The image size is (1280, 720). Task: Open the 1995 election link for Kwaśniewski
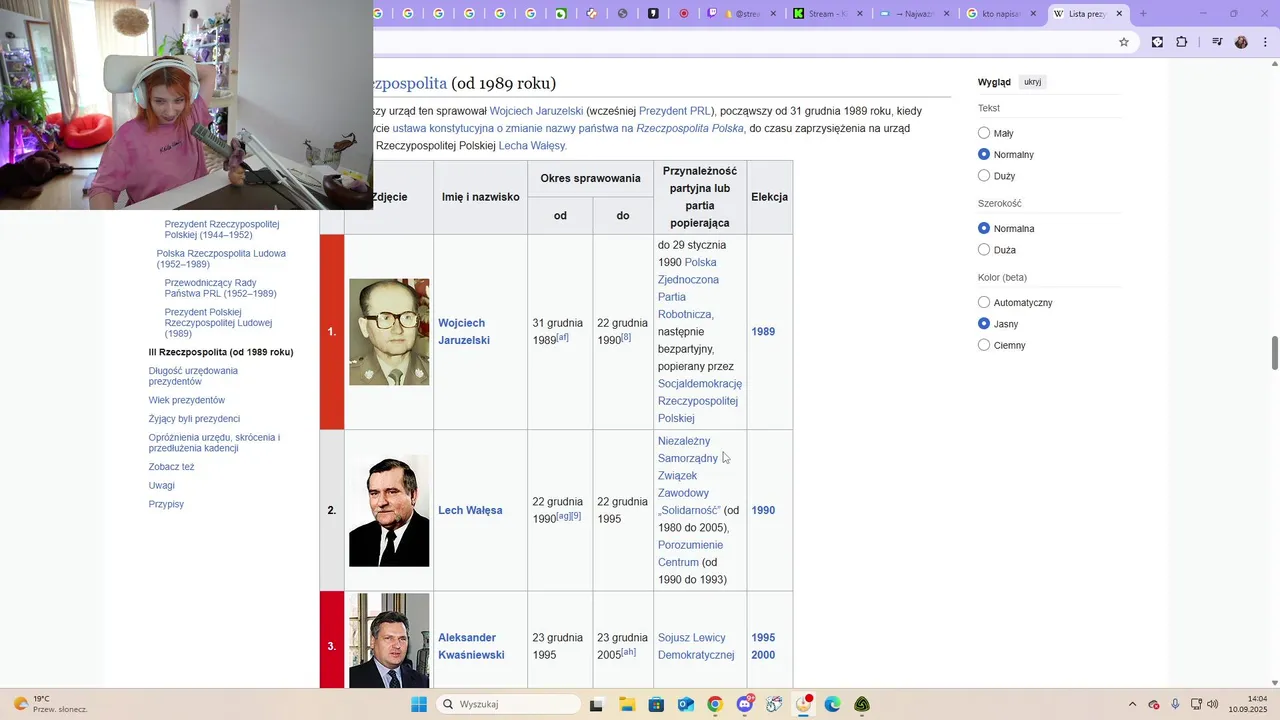[763, 637]
